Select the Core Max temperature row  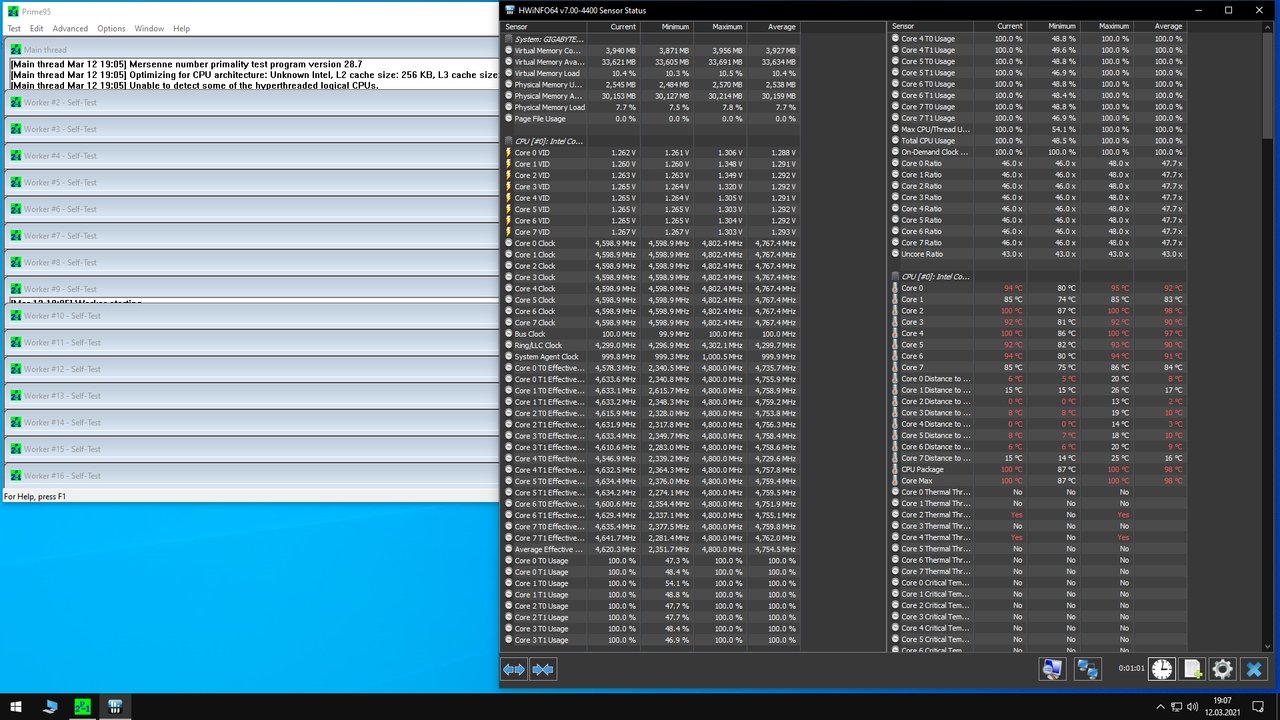1037,480
